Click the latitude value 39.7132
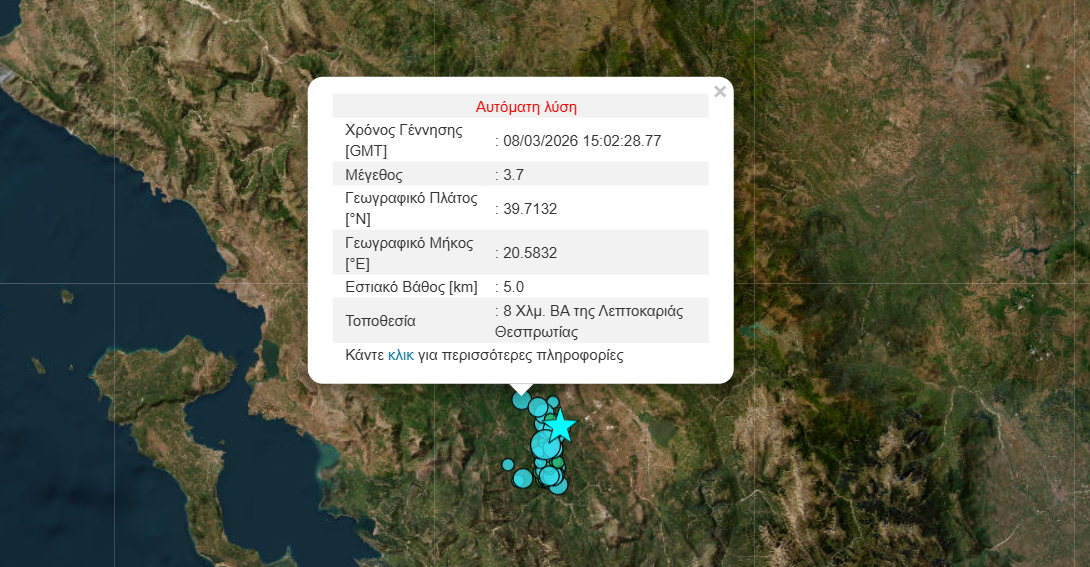The width and height of the screenshot is (1090, 567). (530, 209)
